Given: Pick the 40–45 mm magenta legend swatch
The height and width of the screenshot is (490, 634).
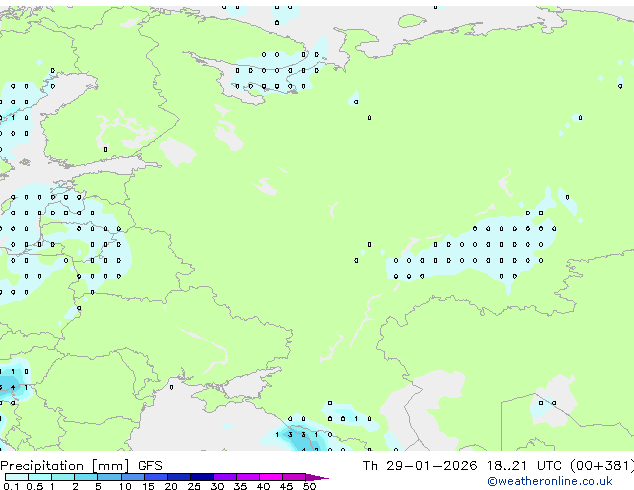Looking at the screenshot, I should (x=271, y=477).
